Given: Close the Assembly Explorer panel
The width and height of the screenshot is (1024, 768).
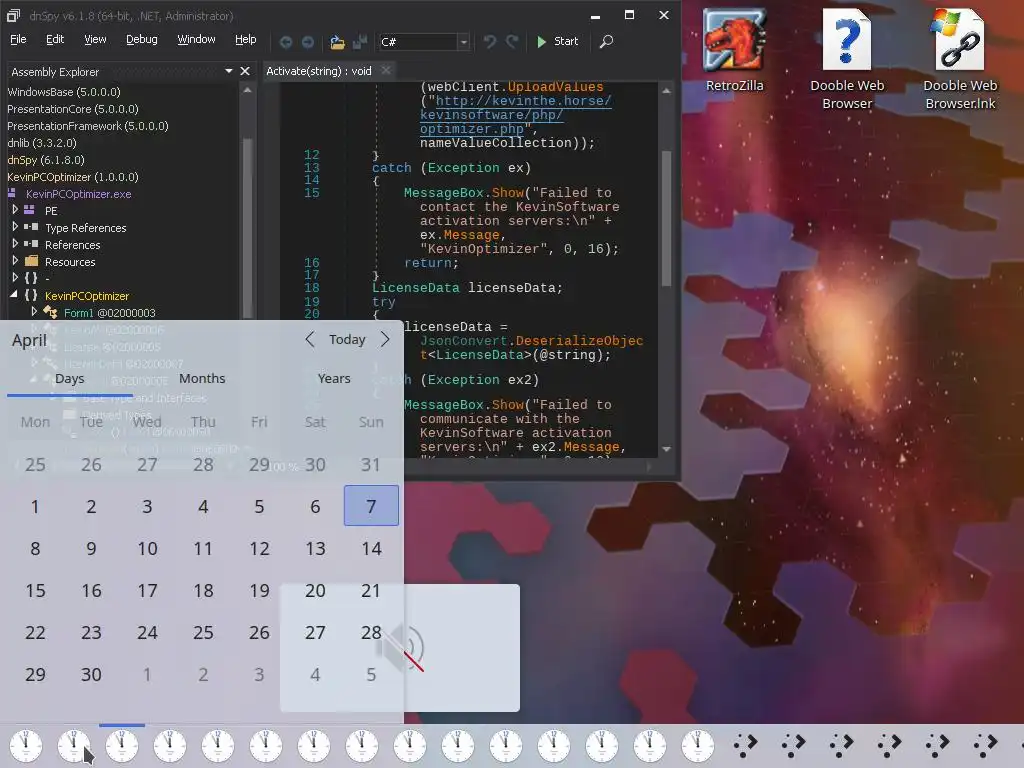Looking at the screenshot, I should 245,71.
